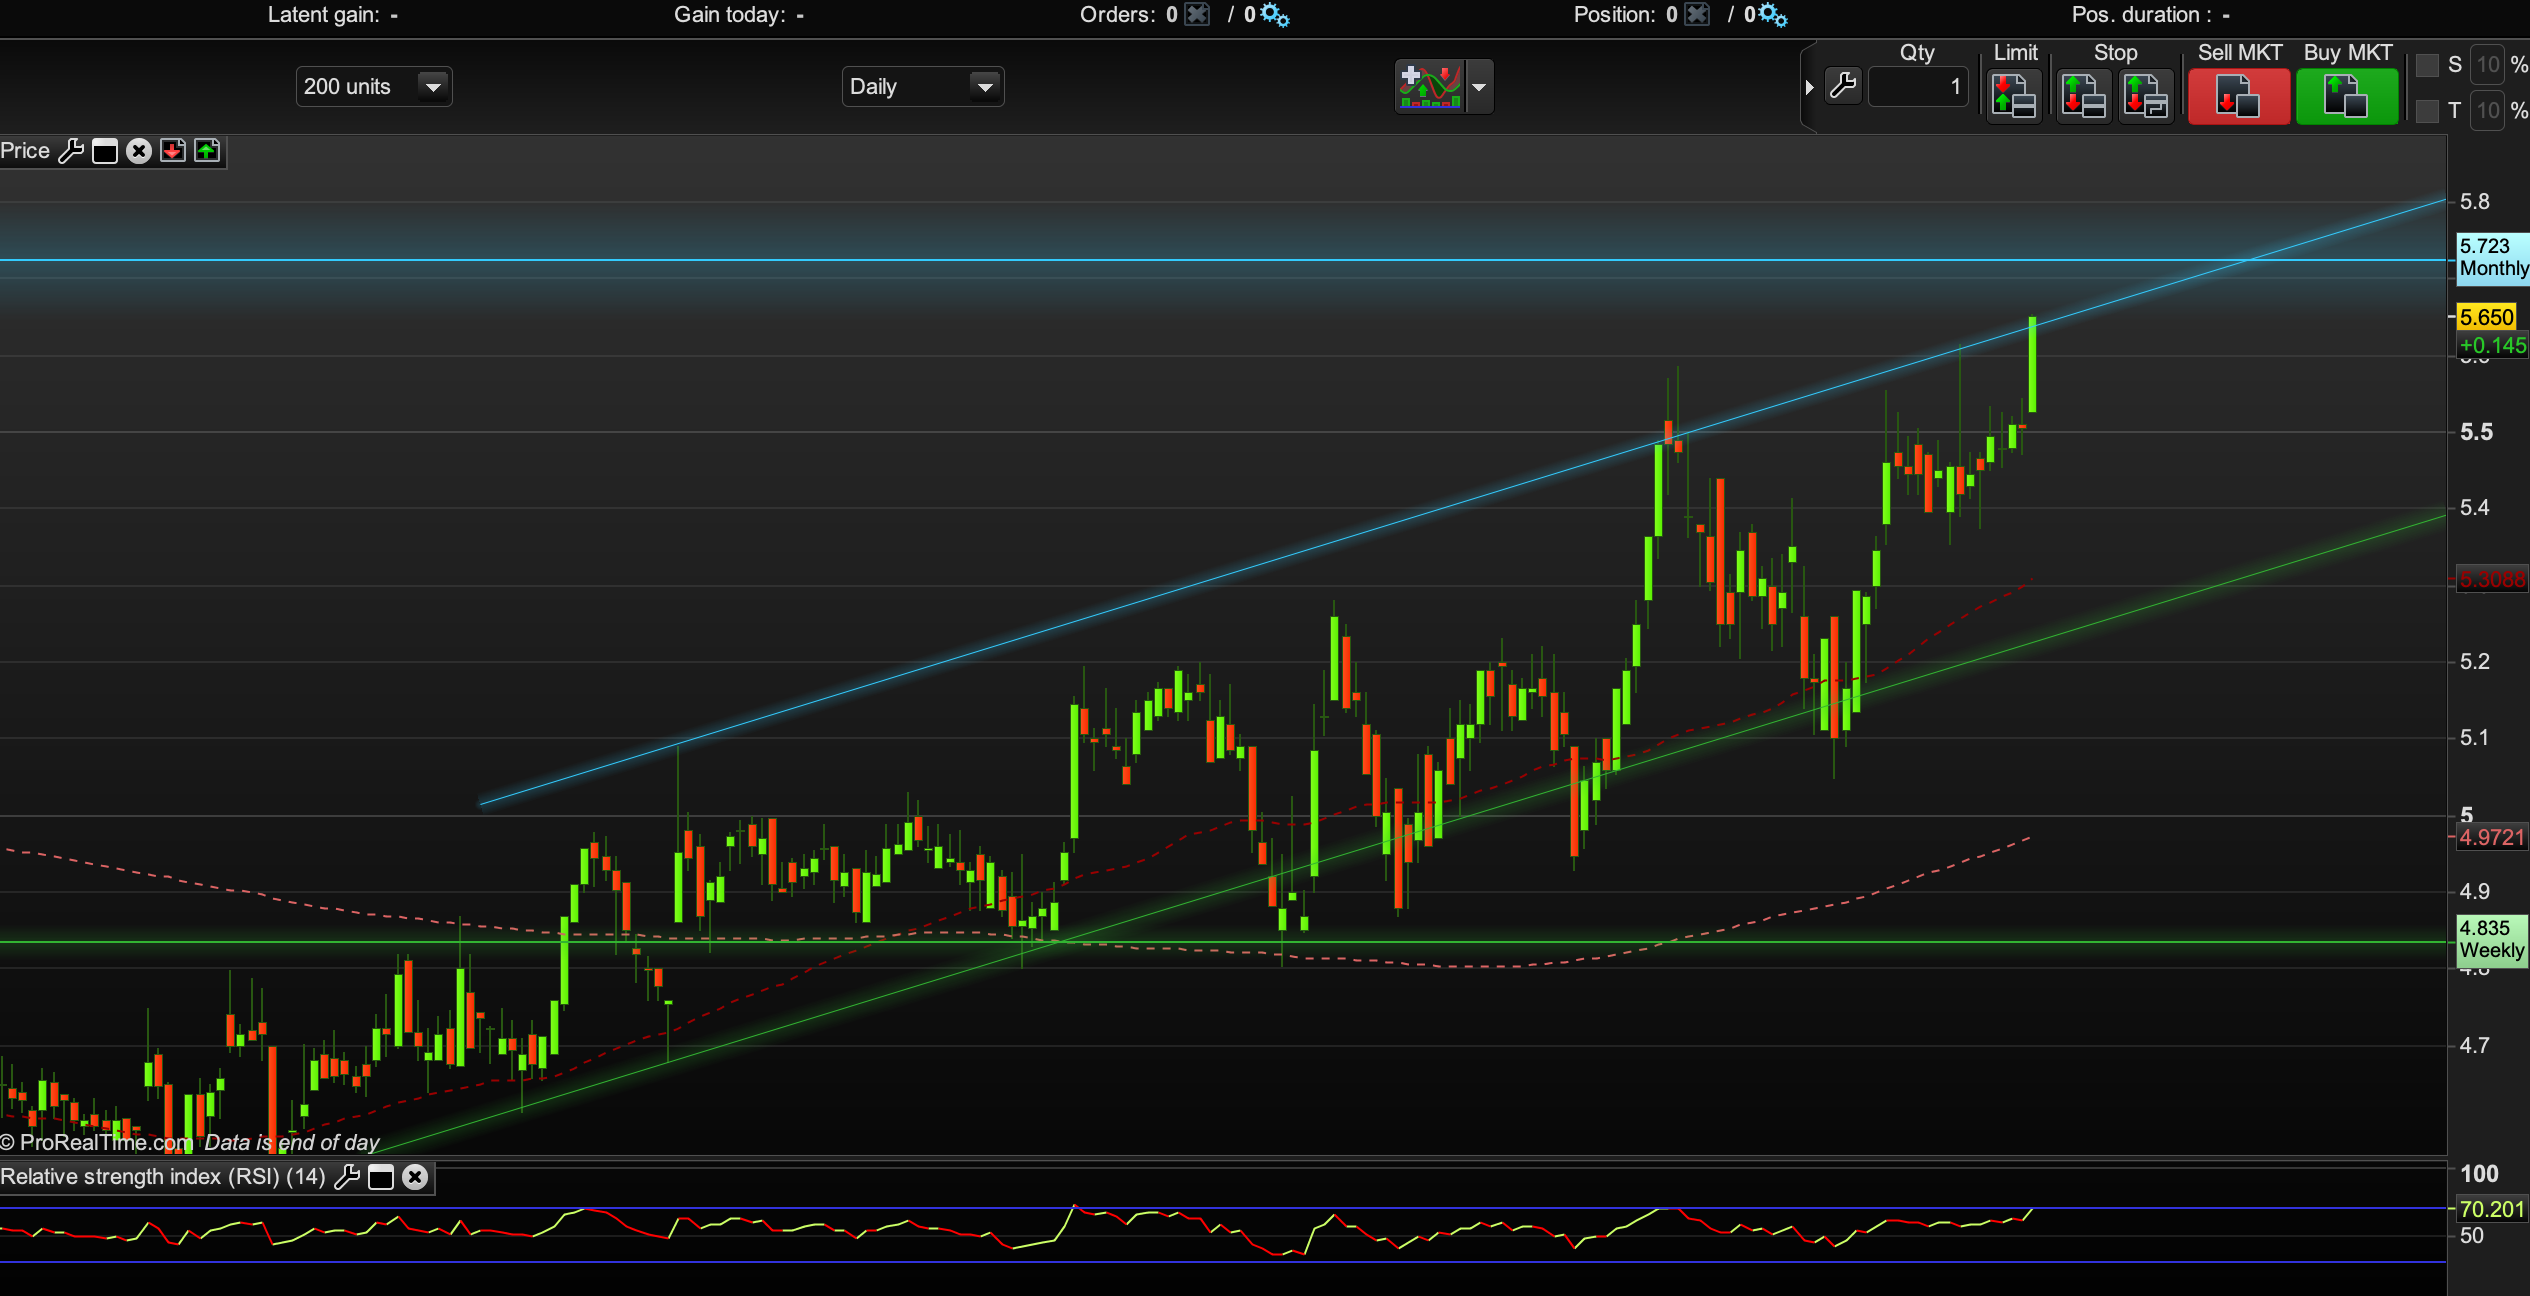The width and height of the screenshot is (2530, 1296).
Task: Cancel all orders using the Orders X box
Action: point(1197,14)
